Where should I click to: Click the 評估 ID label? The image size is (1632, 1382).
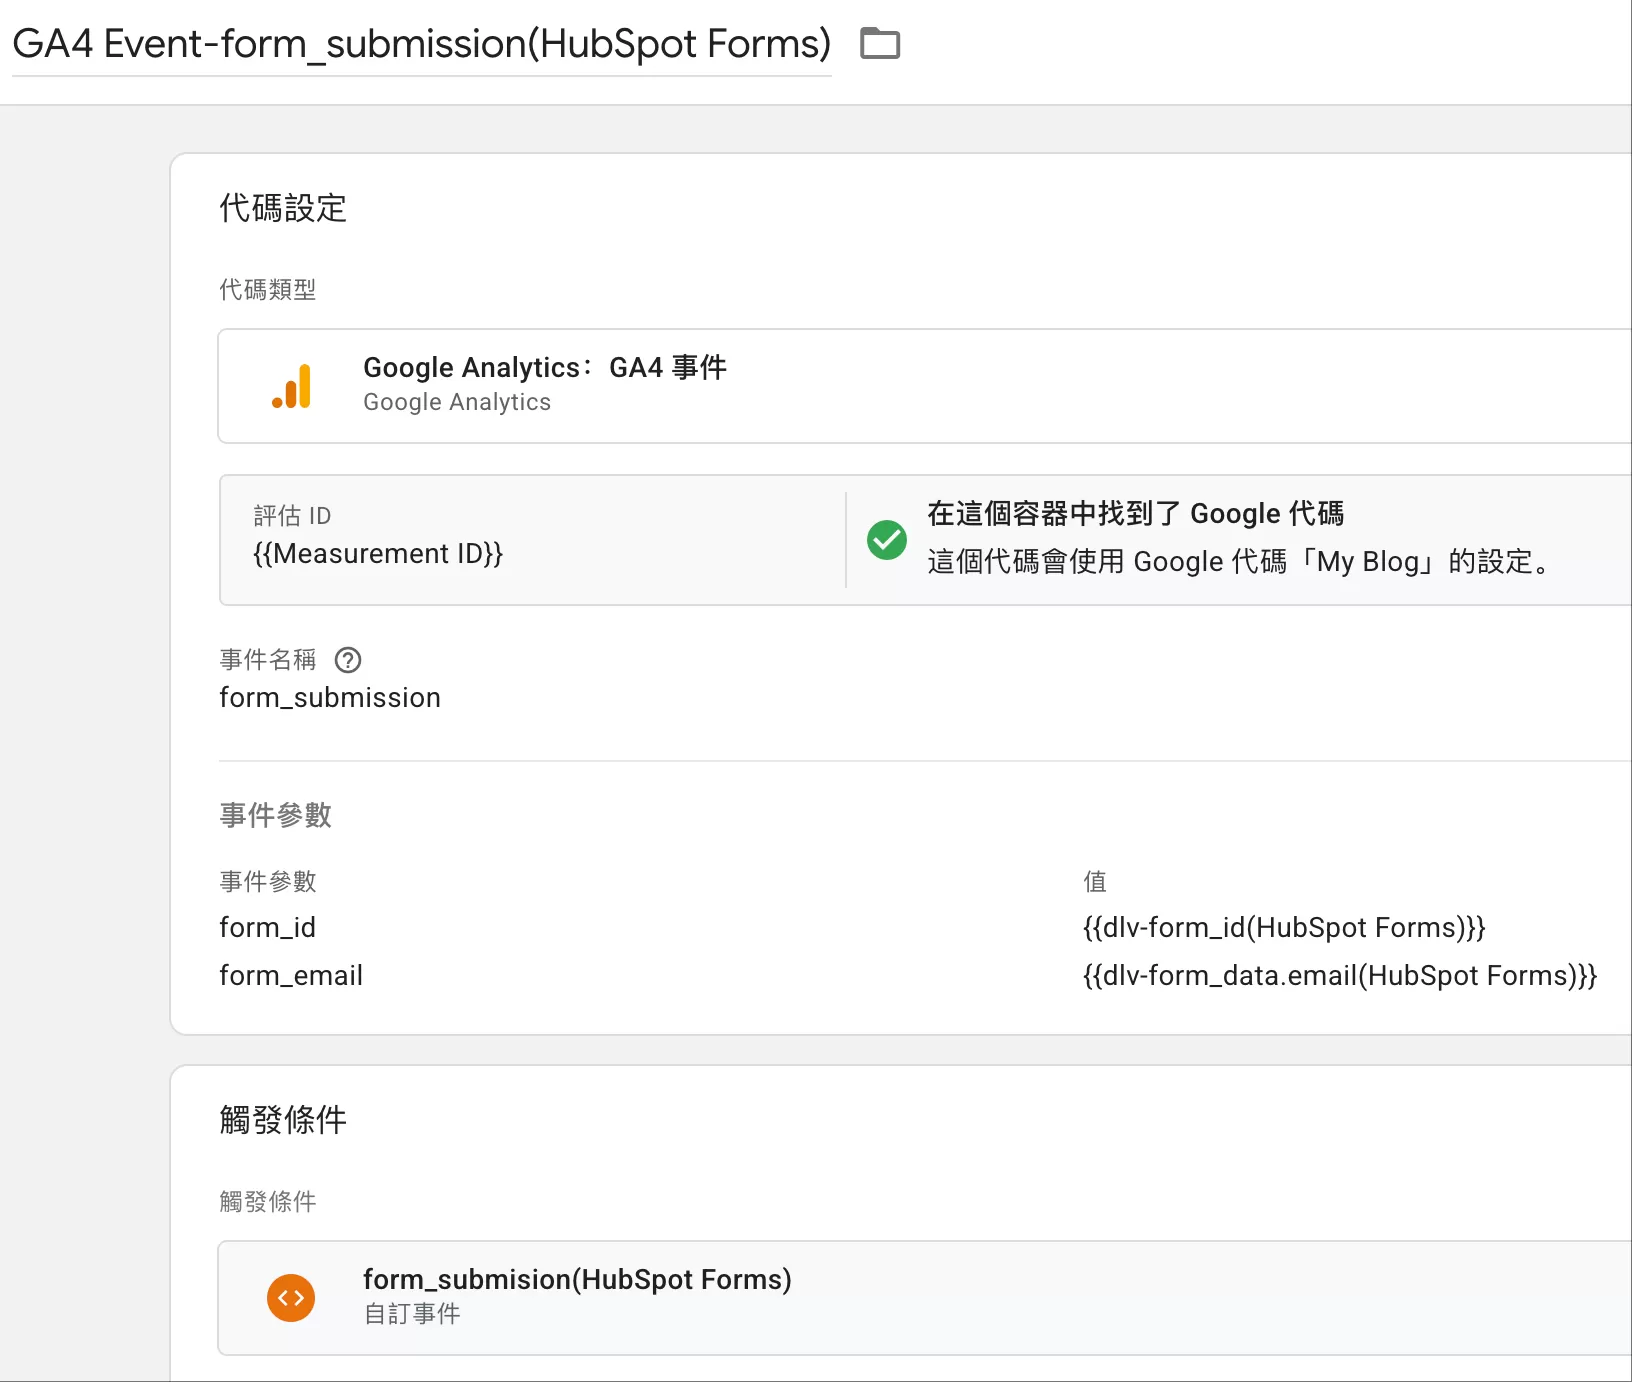pos(292,516)
